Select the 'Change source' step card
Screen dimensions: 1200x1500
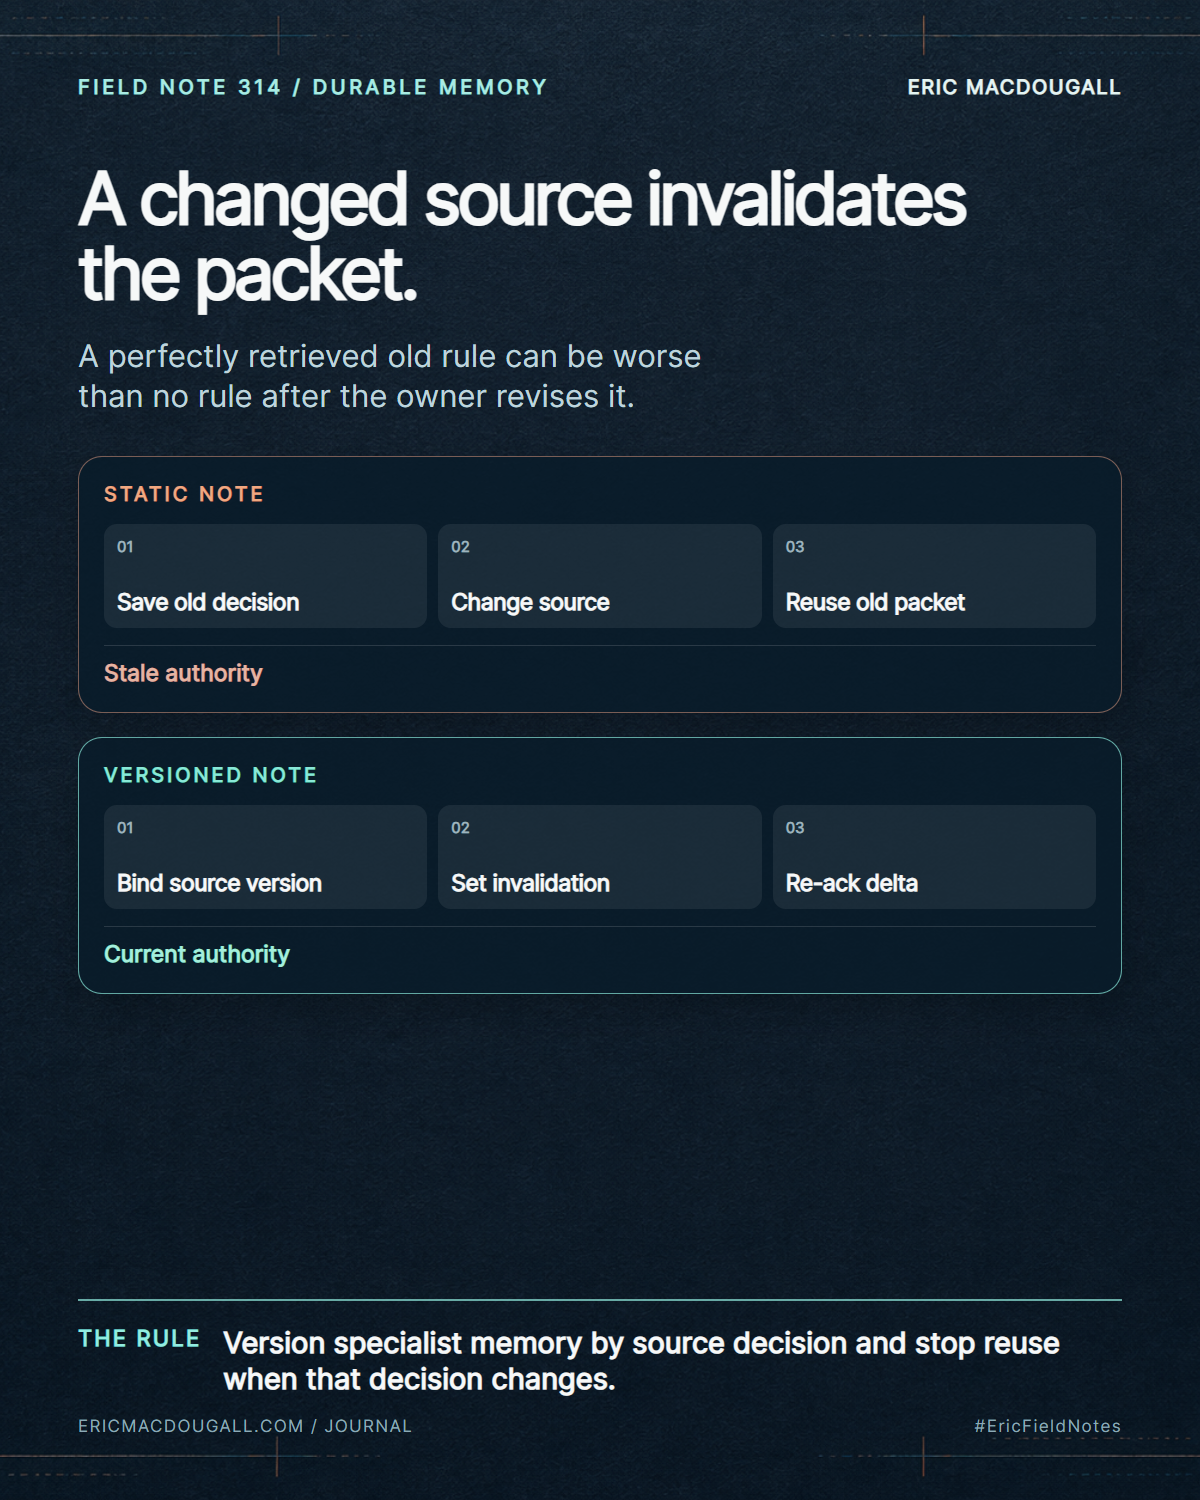(600, 576)
